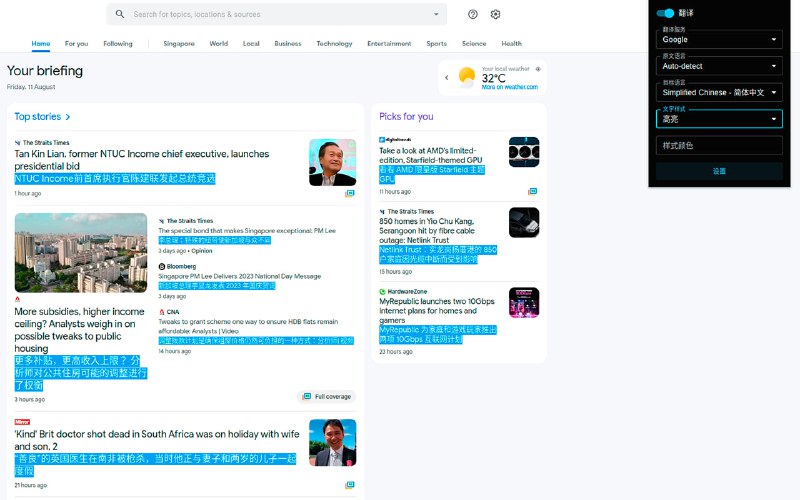
Task: Open full coverage icon for Netlink Trust story
Action: pos(533,272)
